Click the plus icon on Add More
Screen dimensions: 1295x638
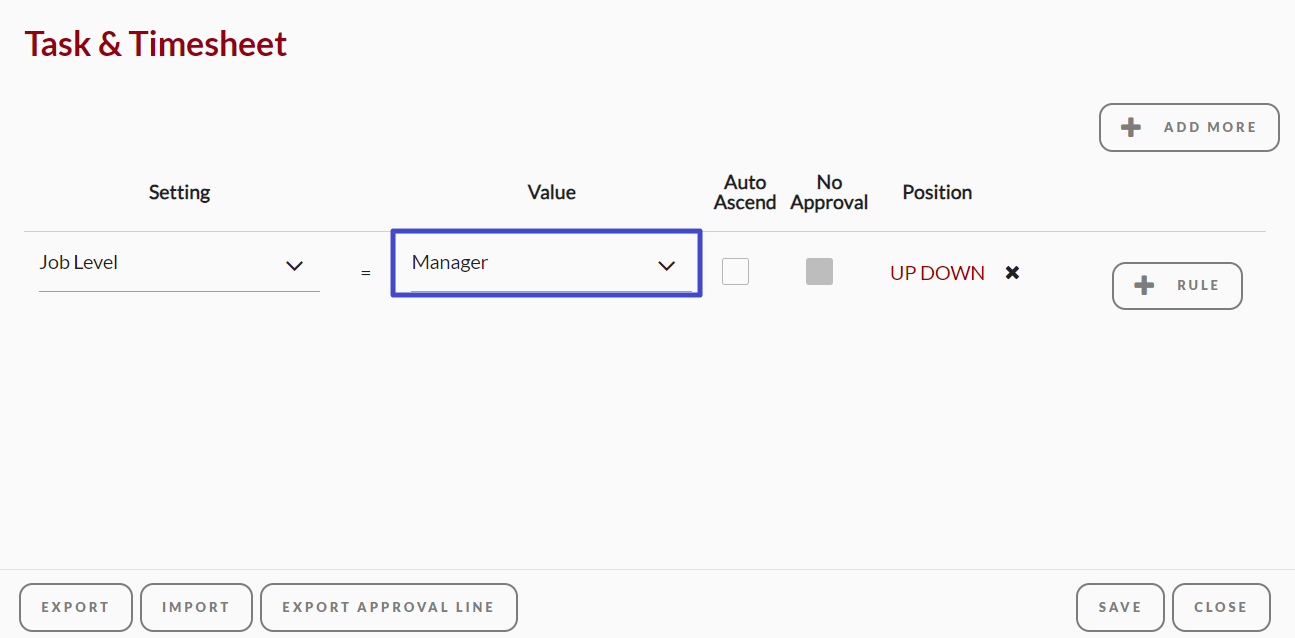1131,127
